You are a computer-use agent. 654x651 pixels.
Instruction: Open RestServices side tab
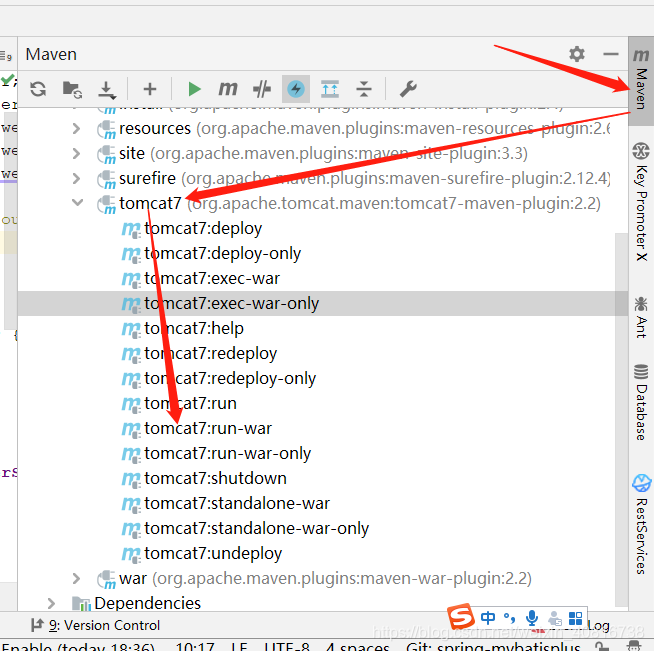tap(641, 524)
